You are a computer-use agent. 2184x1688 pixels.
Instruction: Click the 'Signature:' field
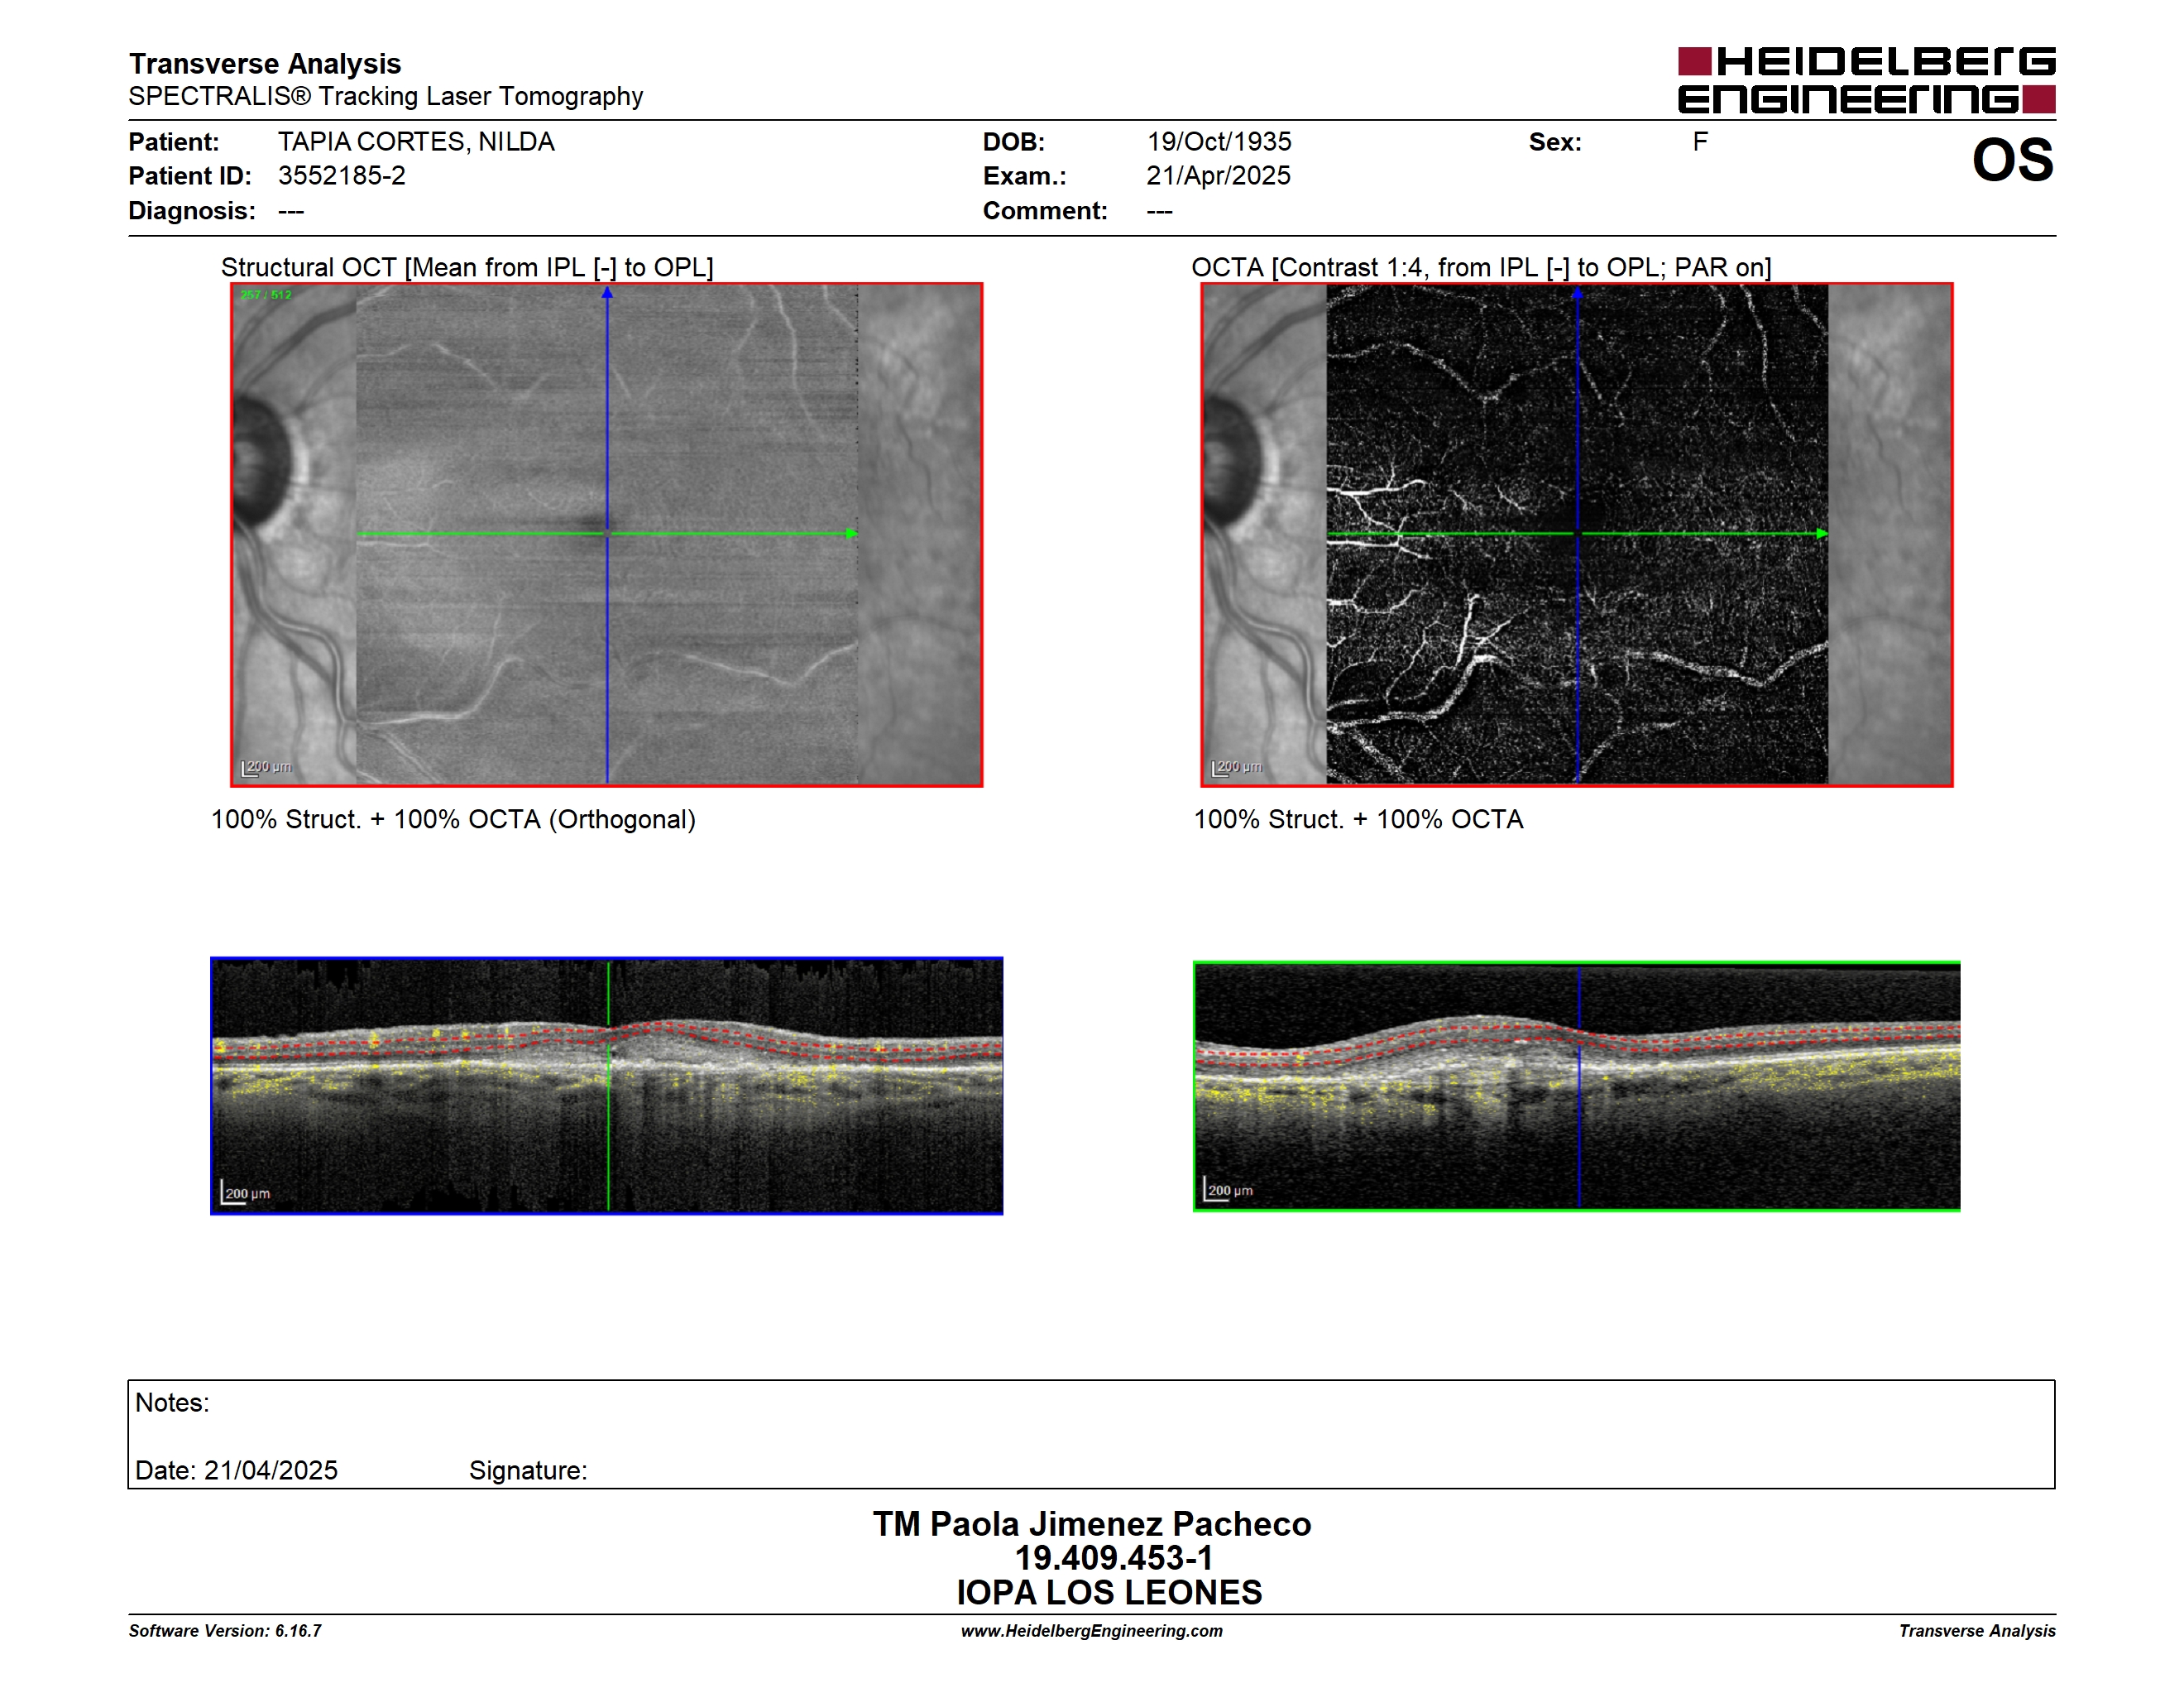[528, 1470]
